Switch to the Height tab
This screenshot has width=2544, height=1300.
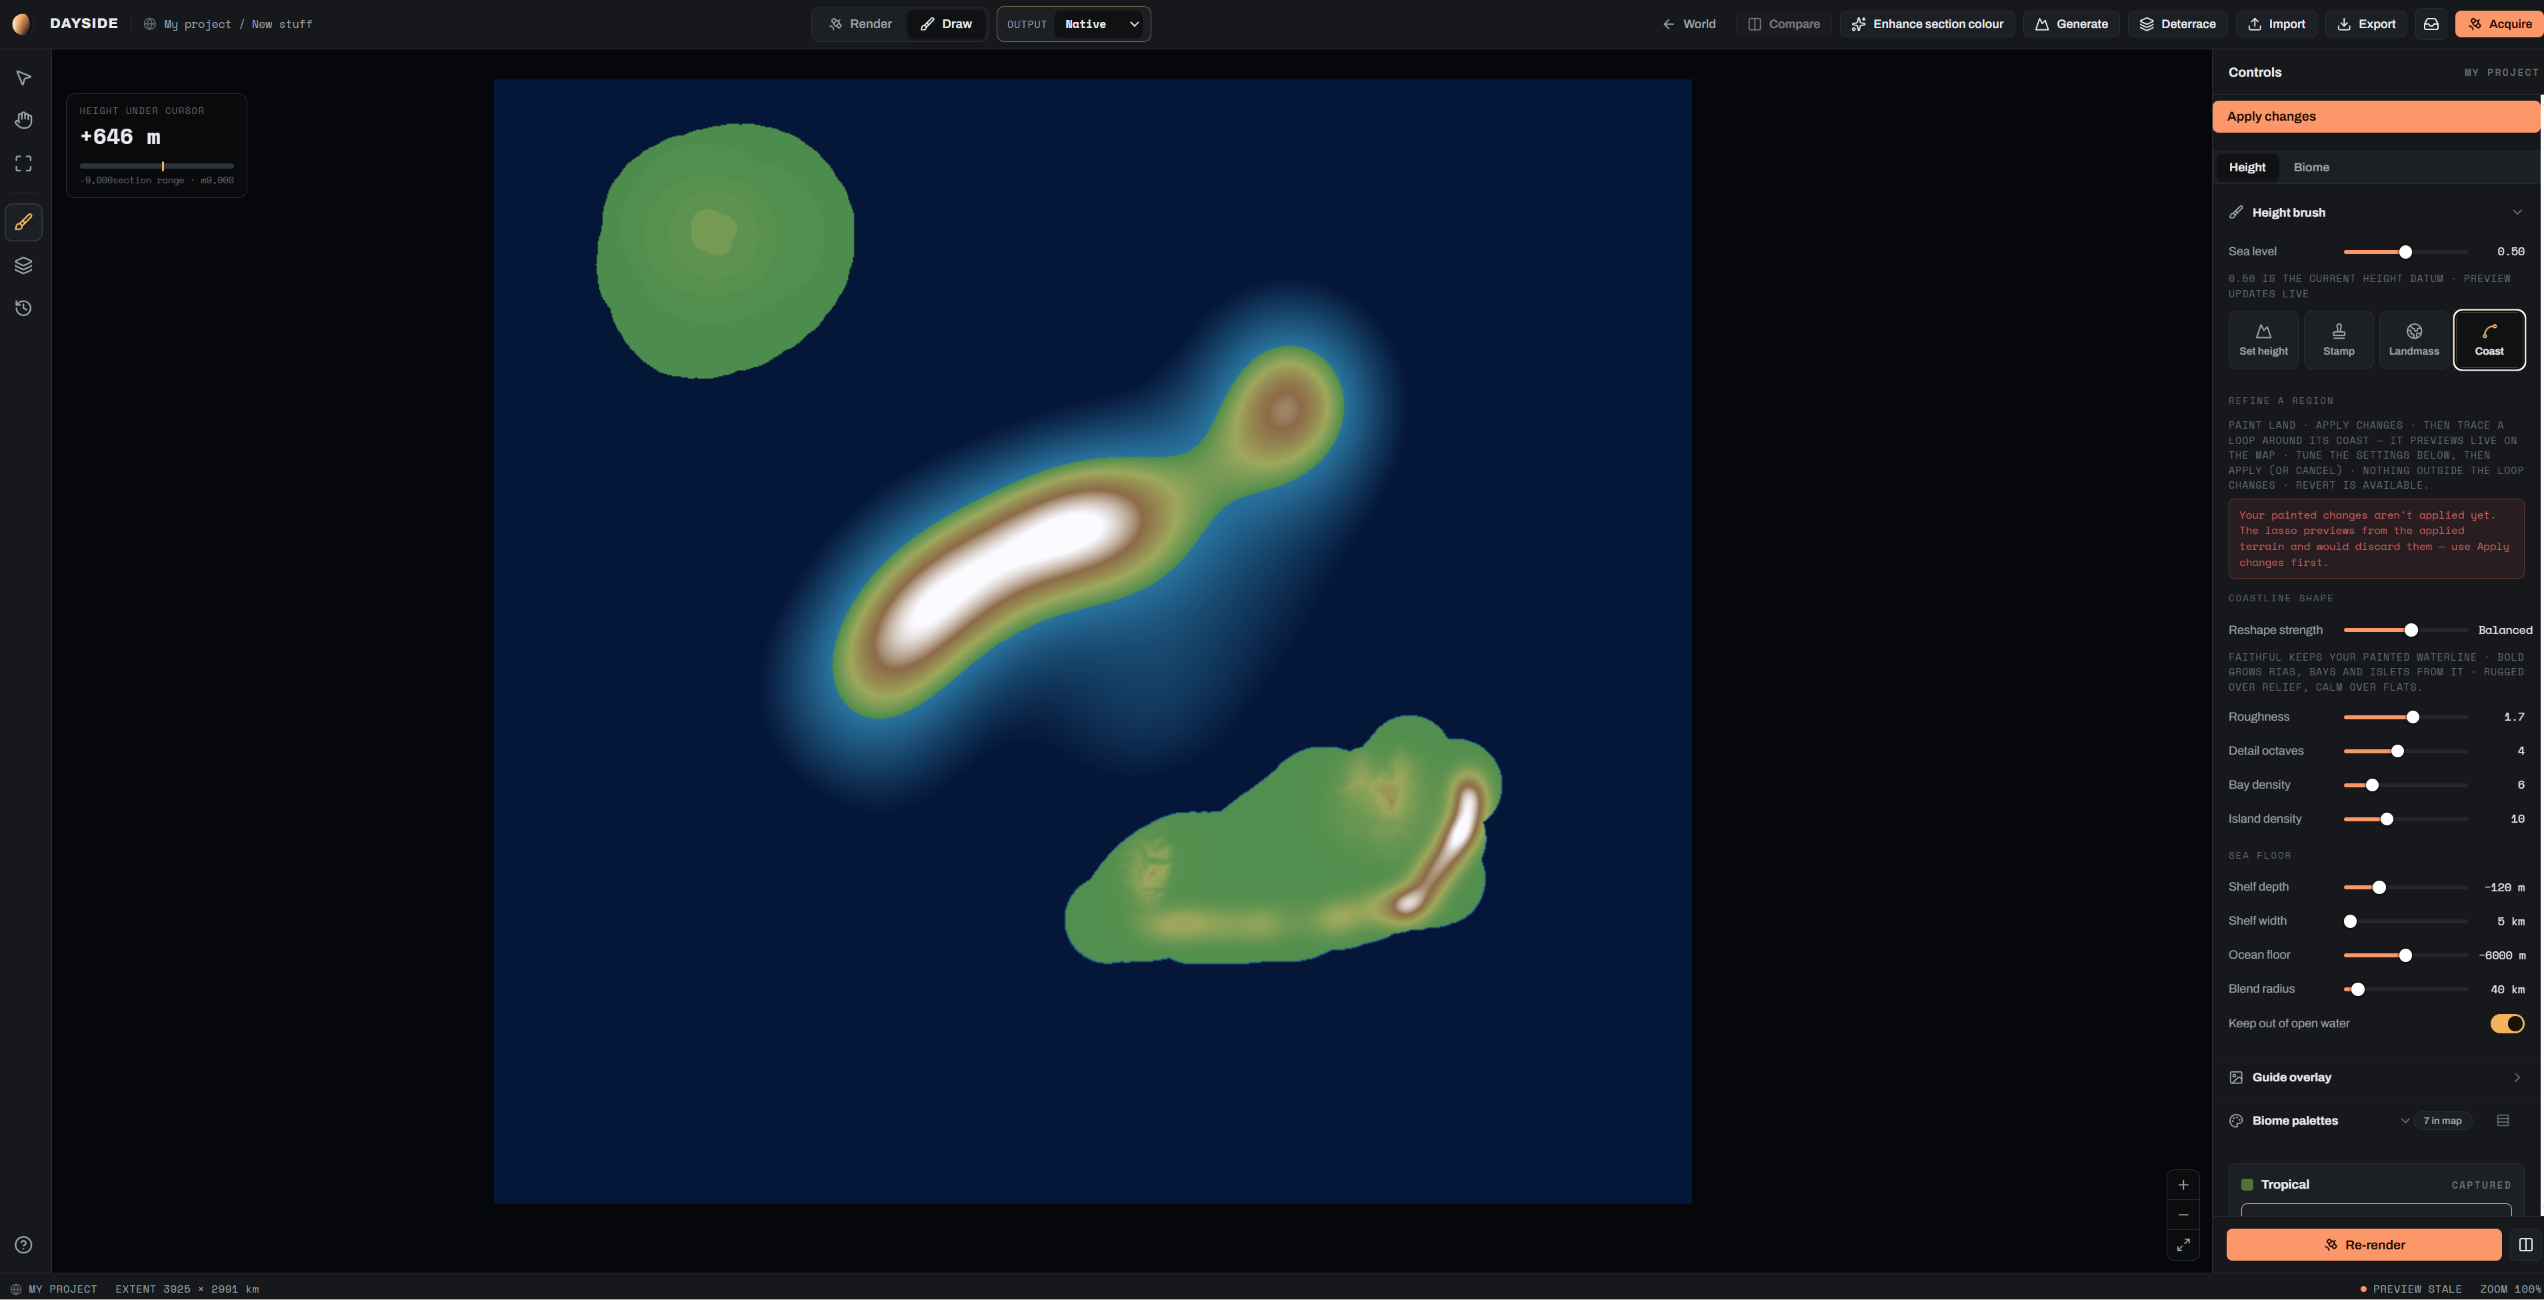(x=2247, y=167)
